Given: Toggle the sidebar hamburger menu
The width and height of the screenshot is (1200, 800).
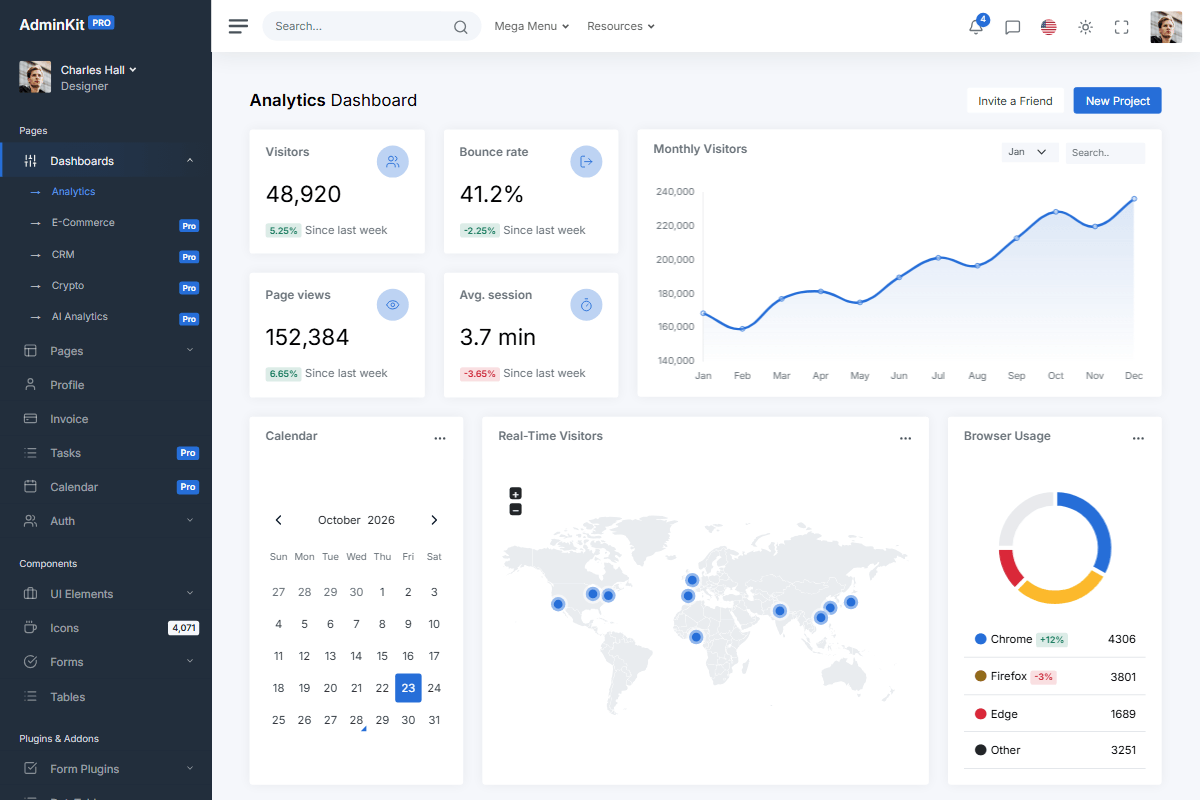Looking at the screenshot, I should [x=238, y=26].
